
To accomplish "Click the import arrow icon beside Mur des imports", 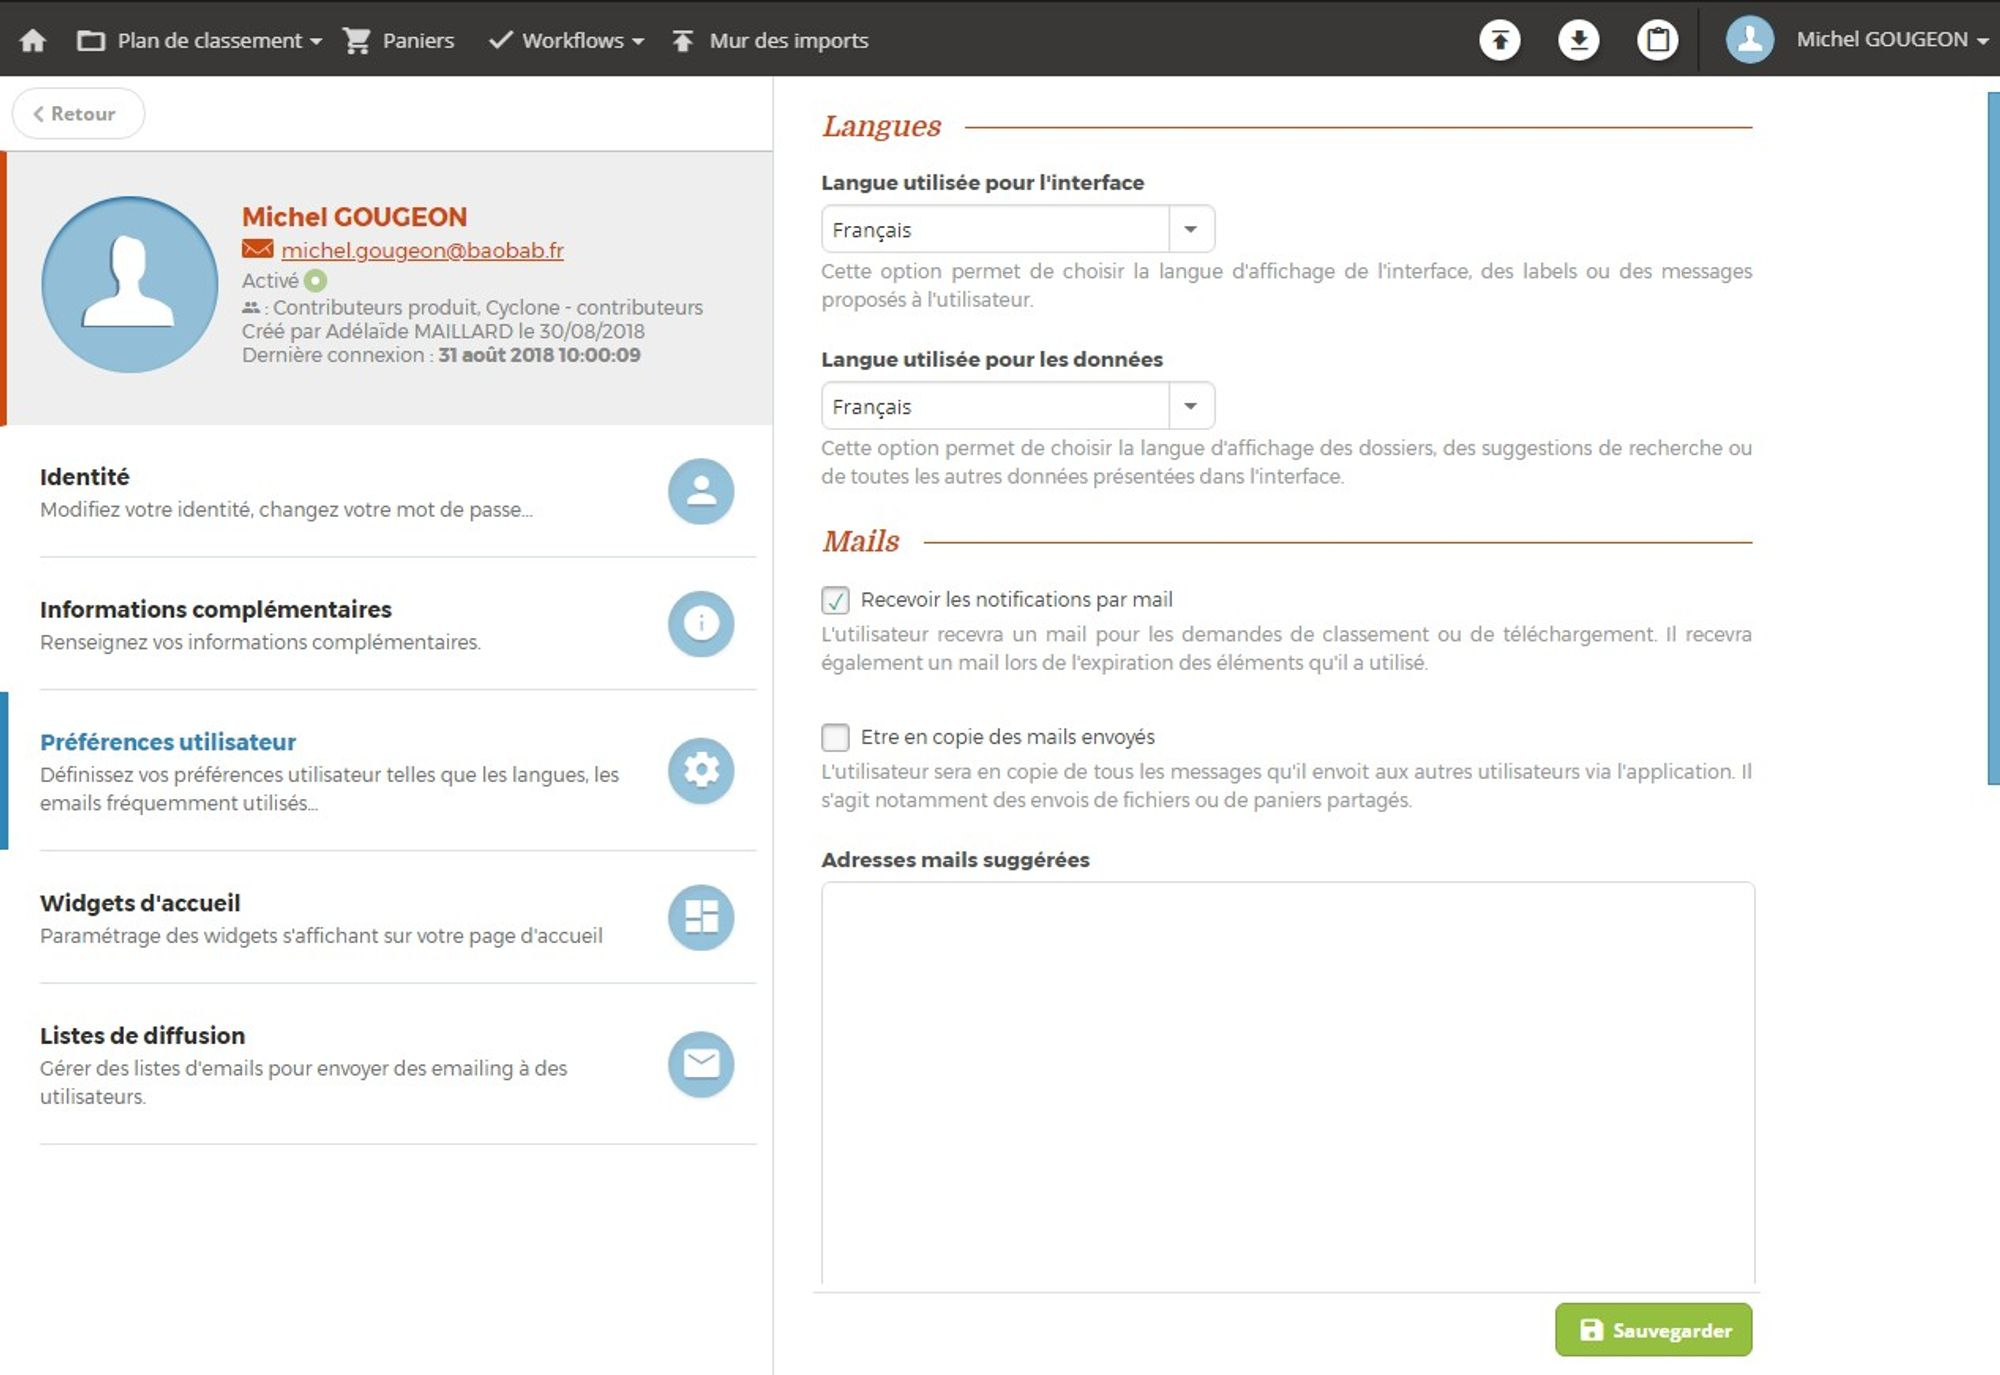I will (683, 40).
